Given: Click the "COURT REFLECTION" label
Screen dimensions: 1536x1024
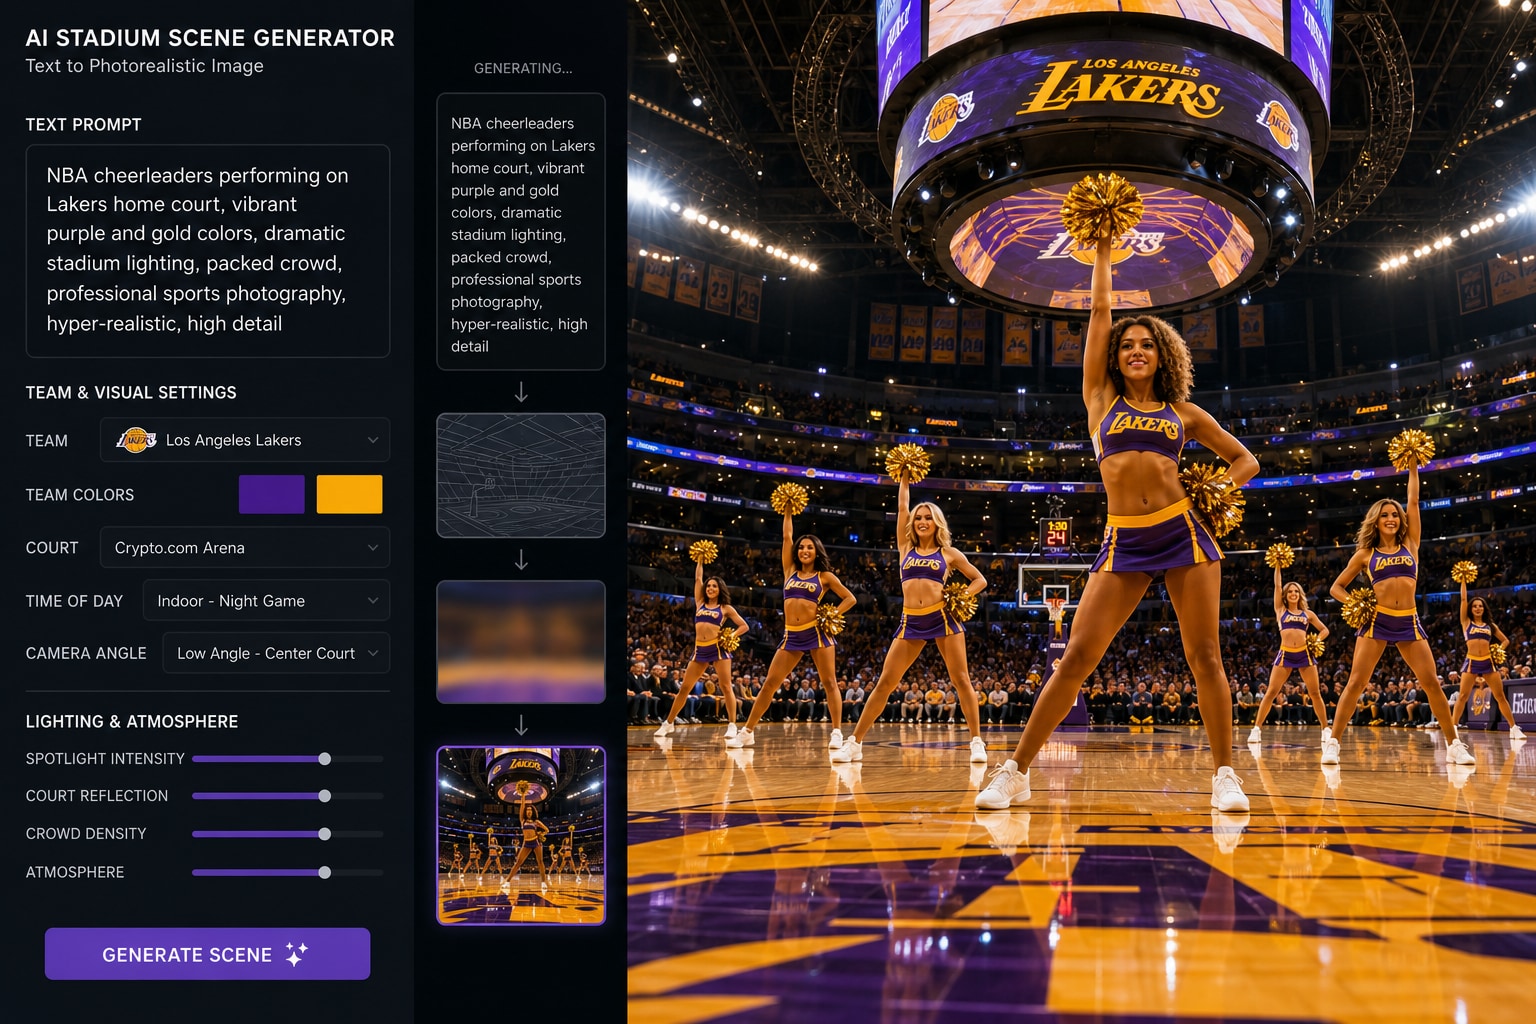Looking at the screenshot, I should 97,796.
